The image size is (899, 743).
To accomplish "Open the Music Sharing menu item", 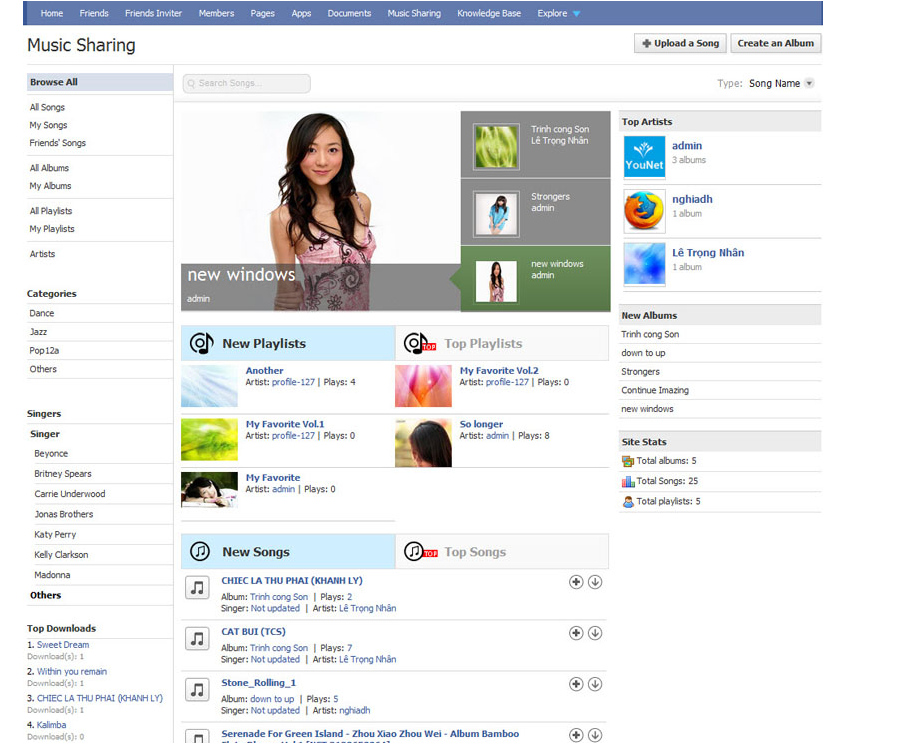I will coord(413,13).
